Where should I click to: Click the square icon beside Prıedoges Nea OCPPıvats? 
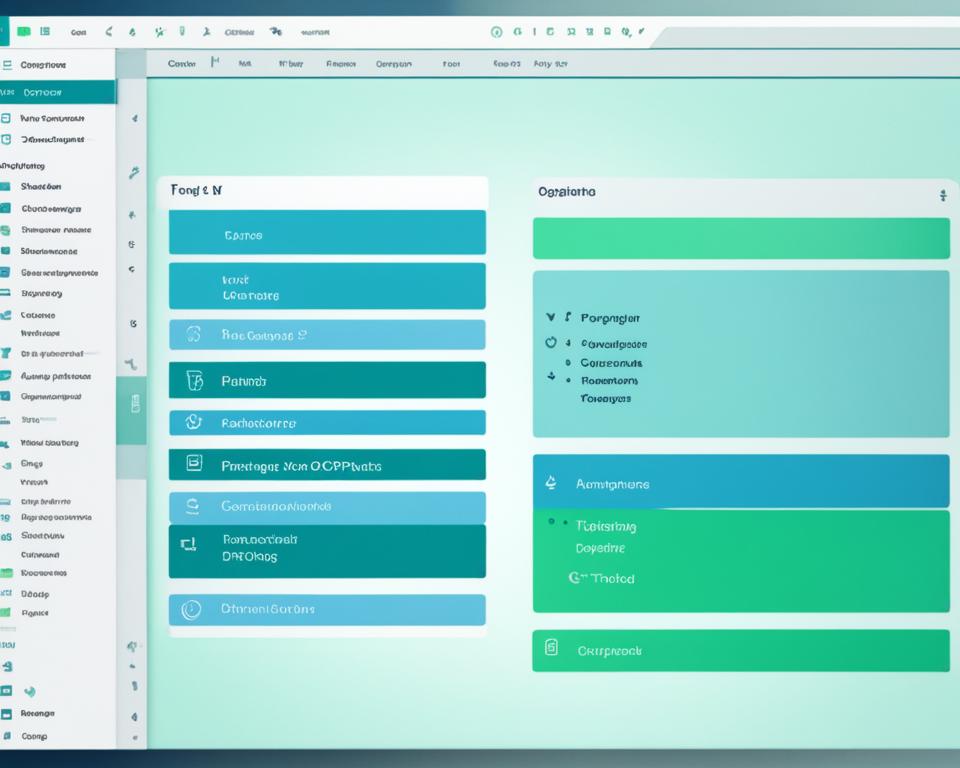(194, 463)
